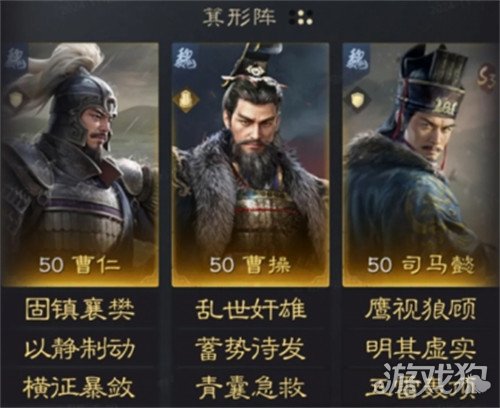This screenshot has height=408, width=500.
Task: Select the 青囊急救 skill
Action: (x=251, y=387)
